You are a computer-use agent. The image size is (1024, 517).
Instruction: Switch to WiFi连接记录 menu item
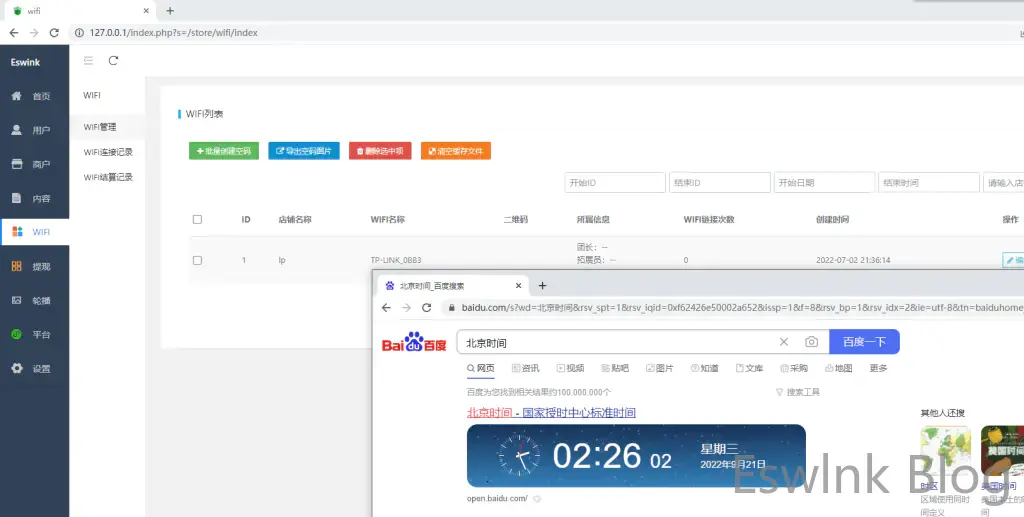coord(108,152)
